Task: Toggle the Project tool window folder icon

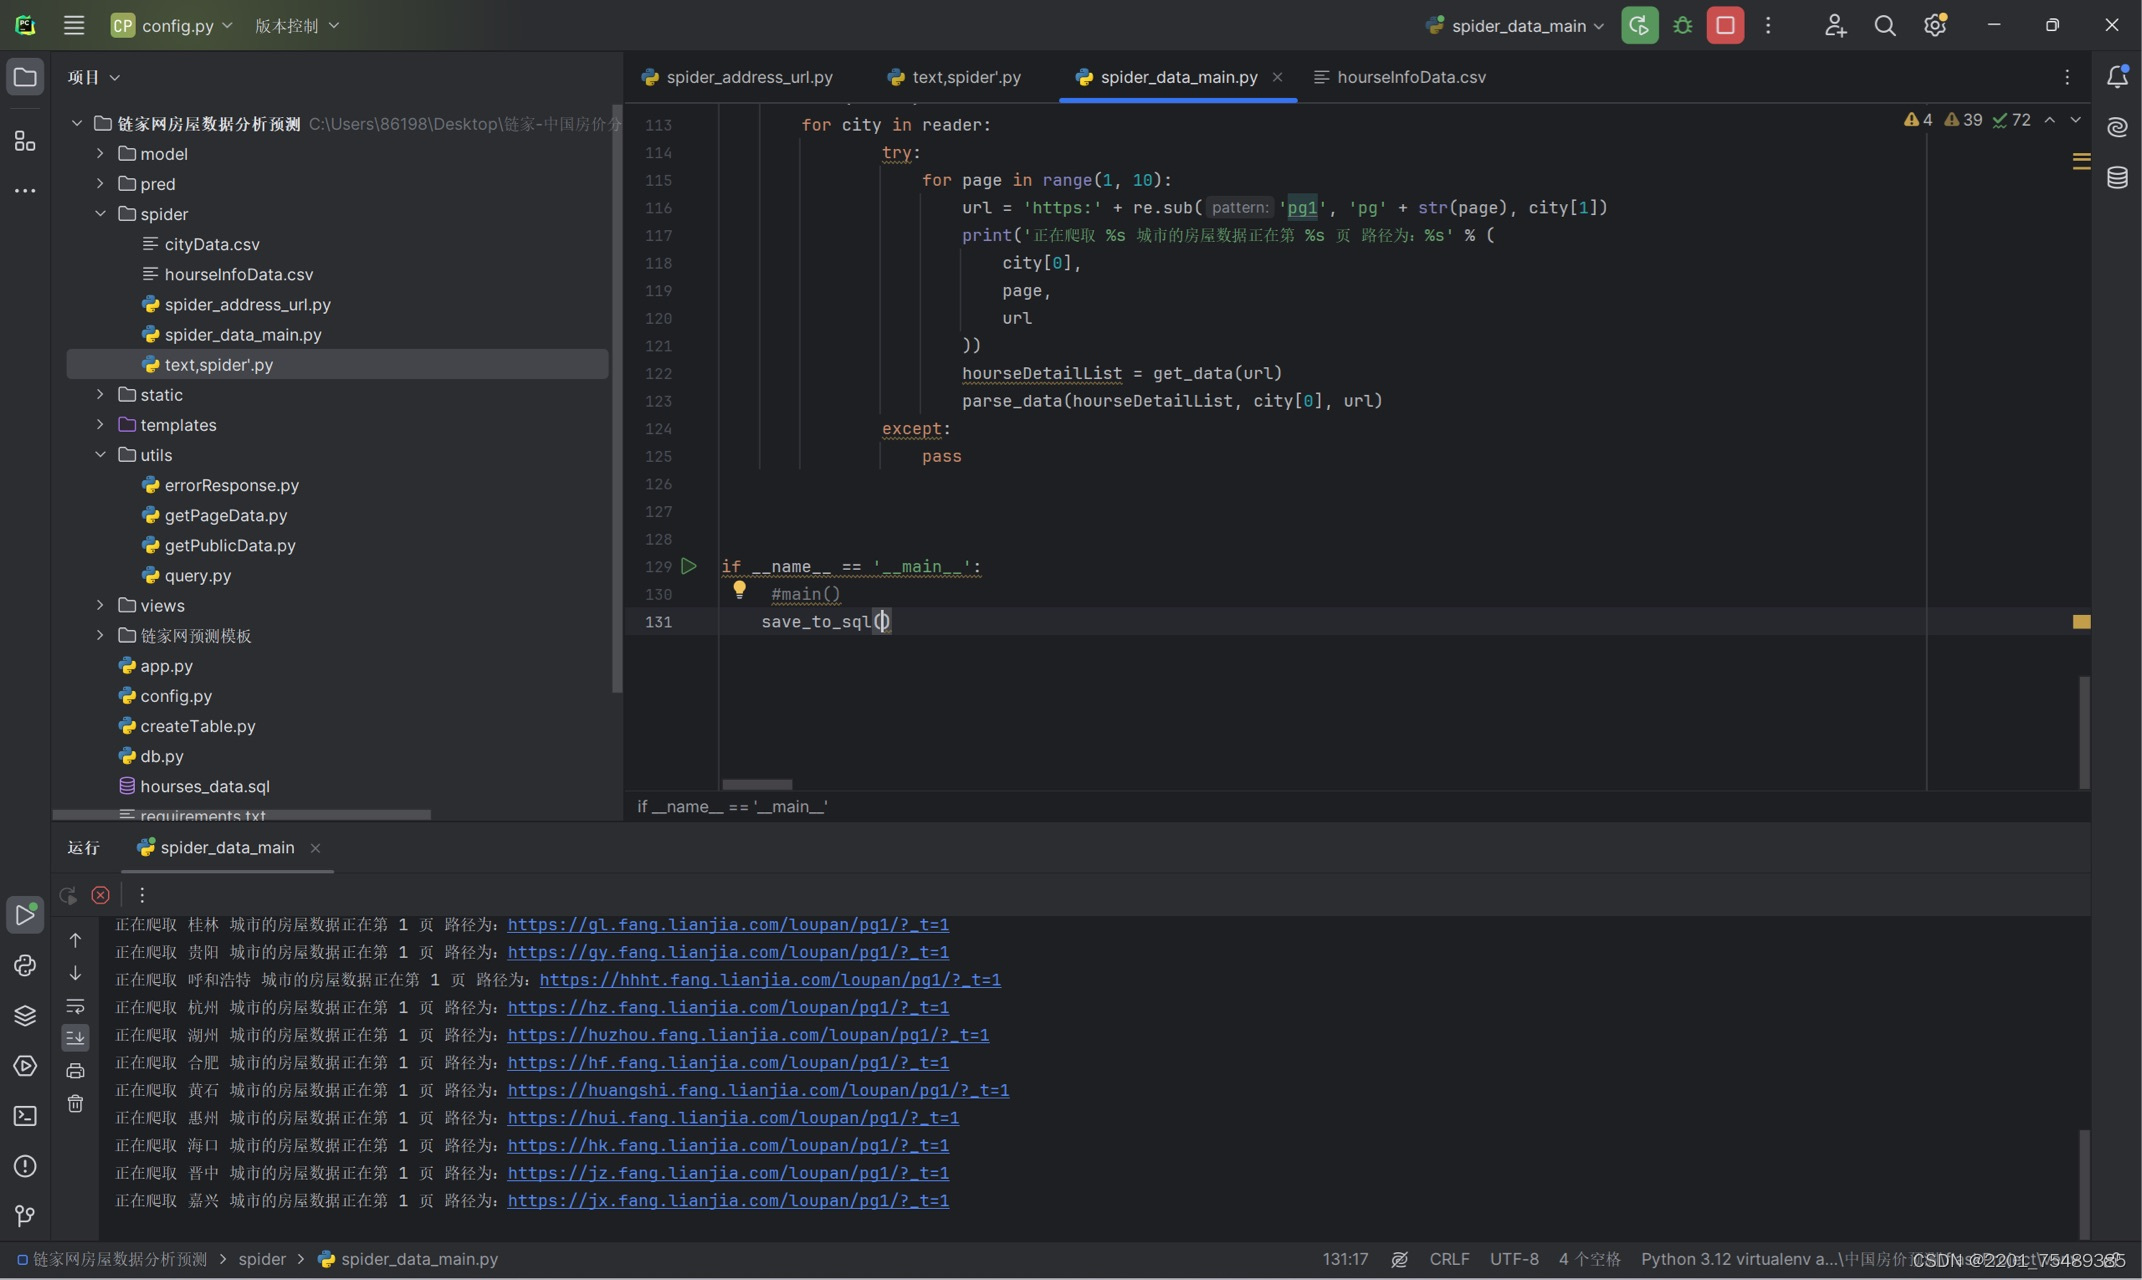Action: [x=25, y=77]
